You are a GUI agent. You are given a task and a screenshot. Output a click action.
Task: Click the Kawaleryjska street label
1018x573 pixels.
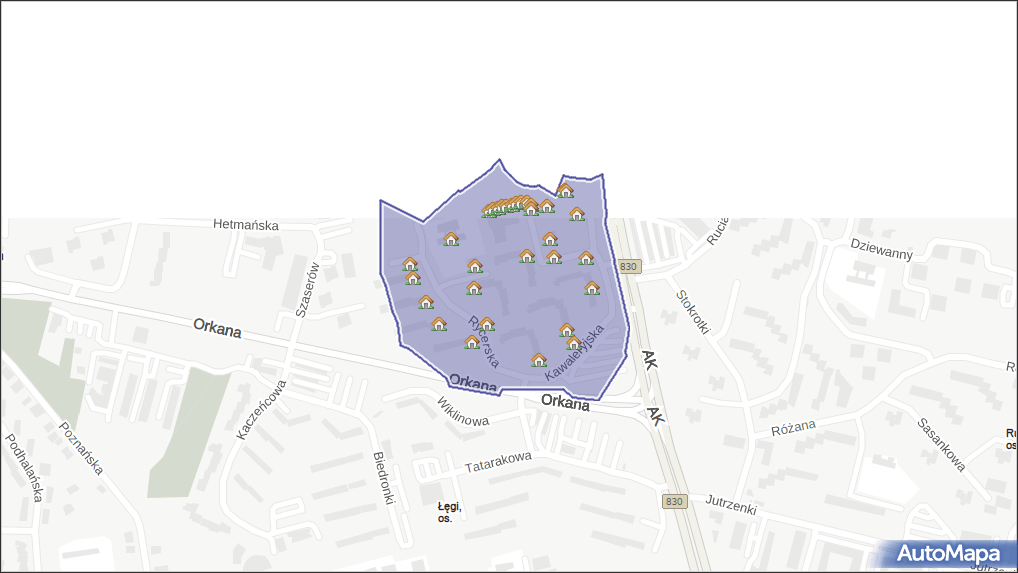pos(577,353)
